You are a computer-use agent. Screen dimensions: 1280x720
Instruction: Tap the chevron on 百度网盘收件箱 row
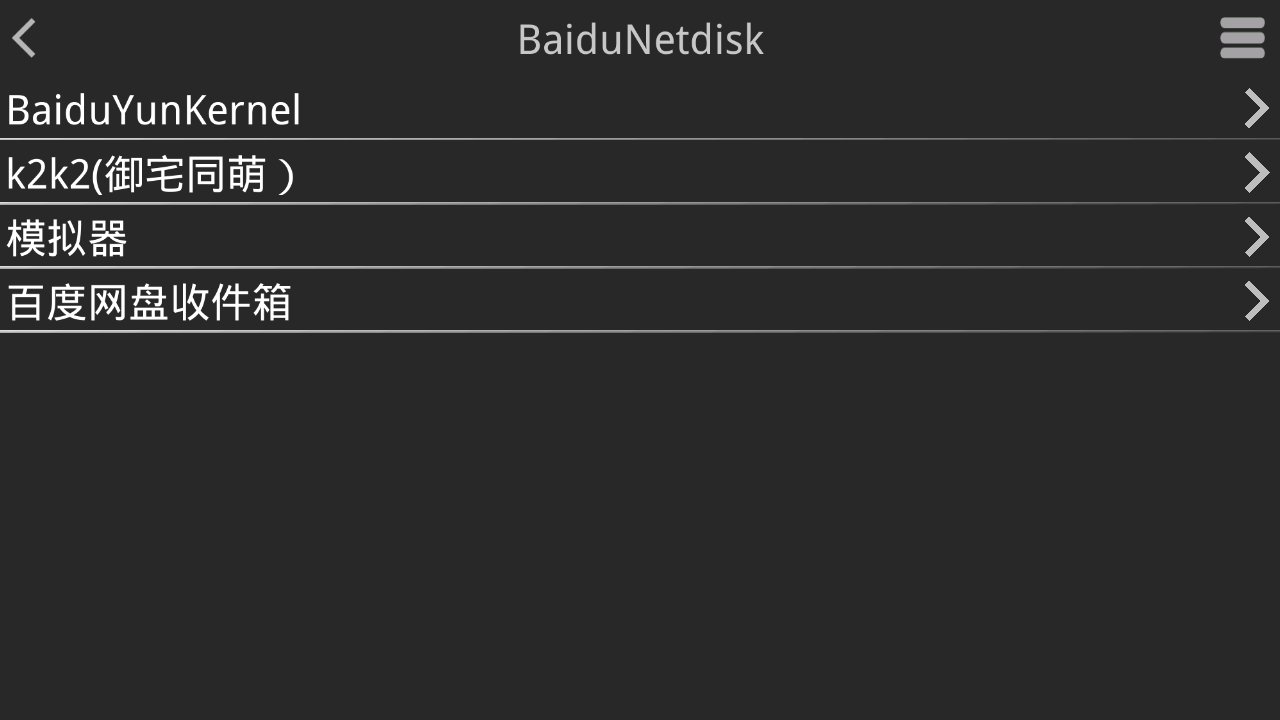[x=1256, y=301]
